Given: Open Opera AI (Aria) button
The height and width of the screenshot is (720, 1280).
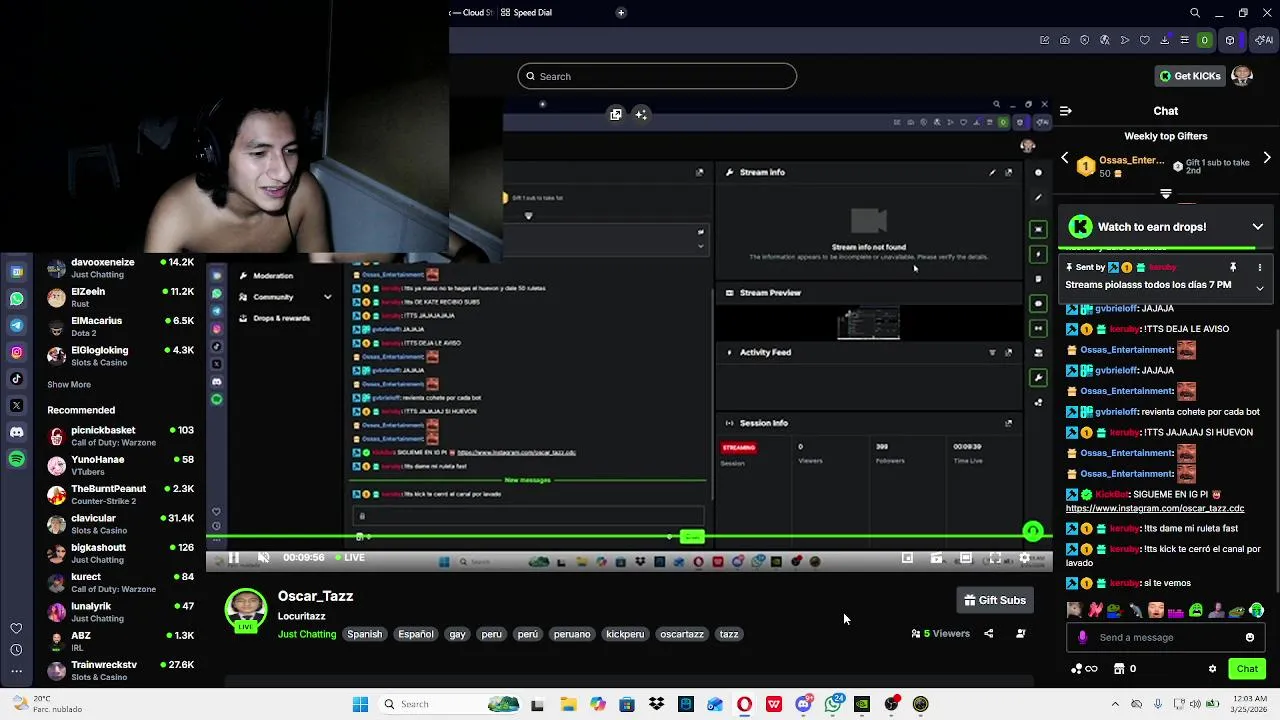Looking at the screenshot, I should (1265, 40).
